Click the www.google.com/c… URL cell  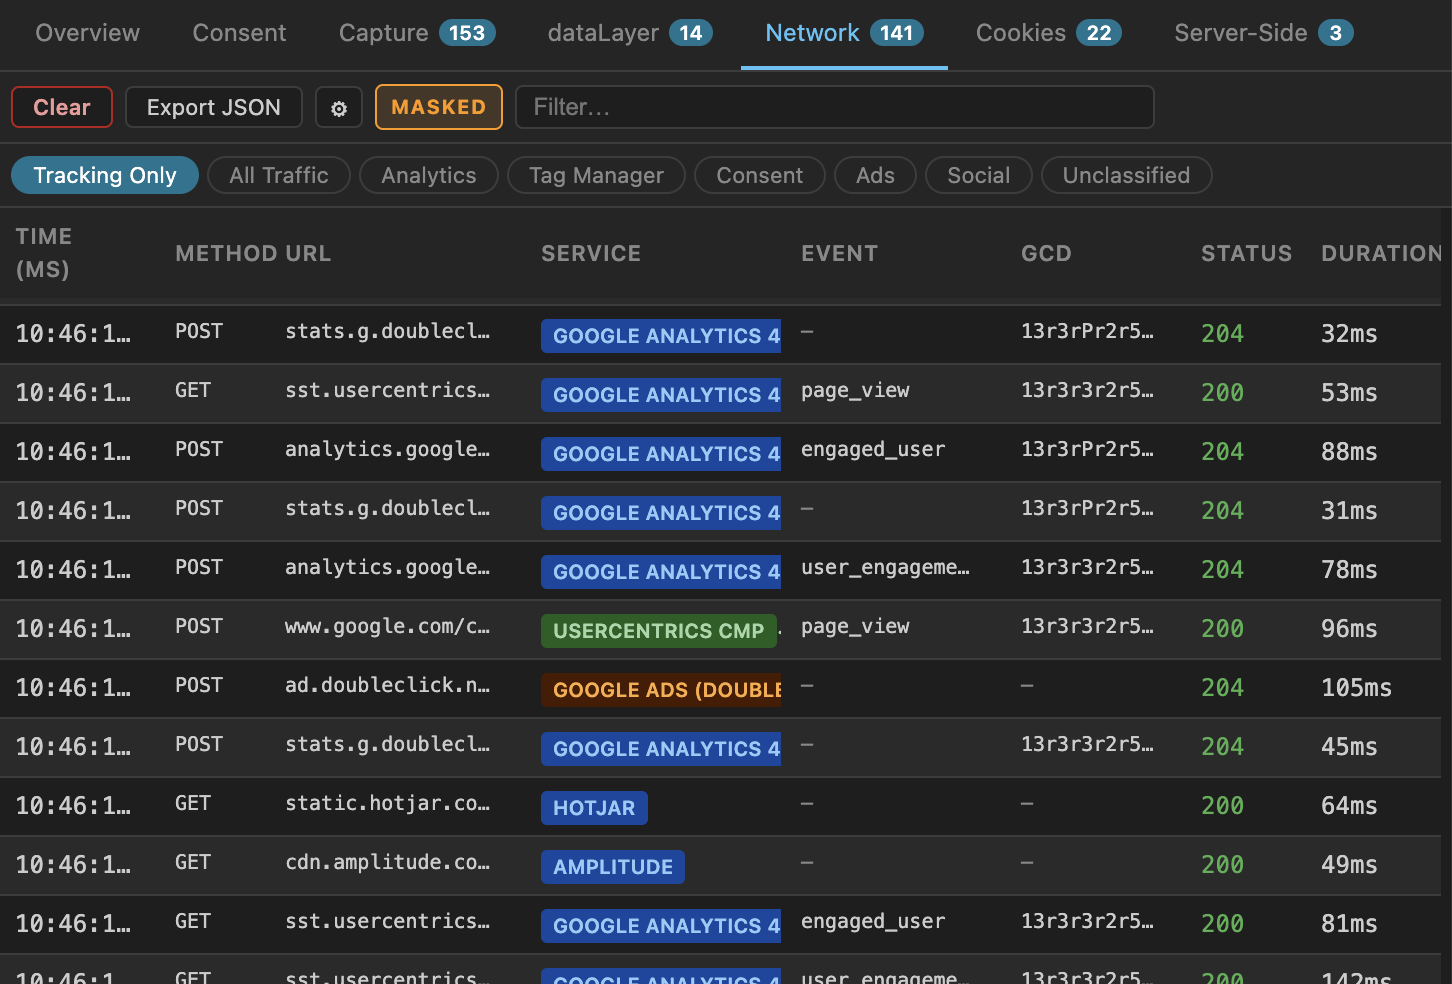coord(387,627)
